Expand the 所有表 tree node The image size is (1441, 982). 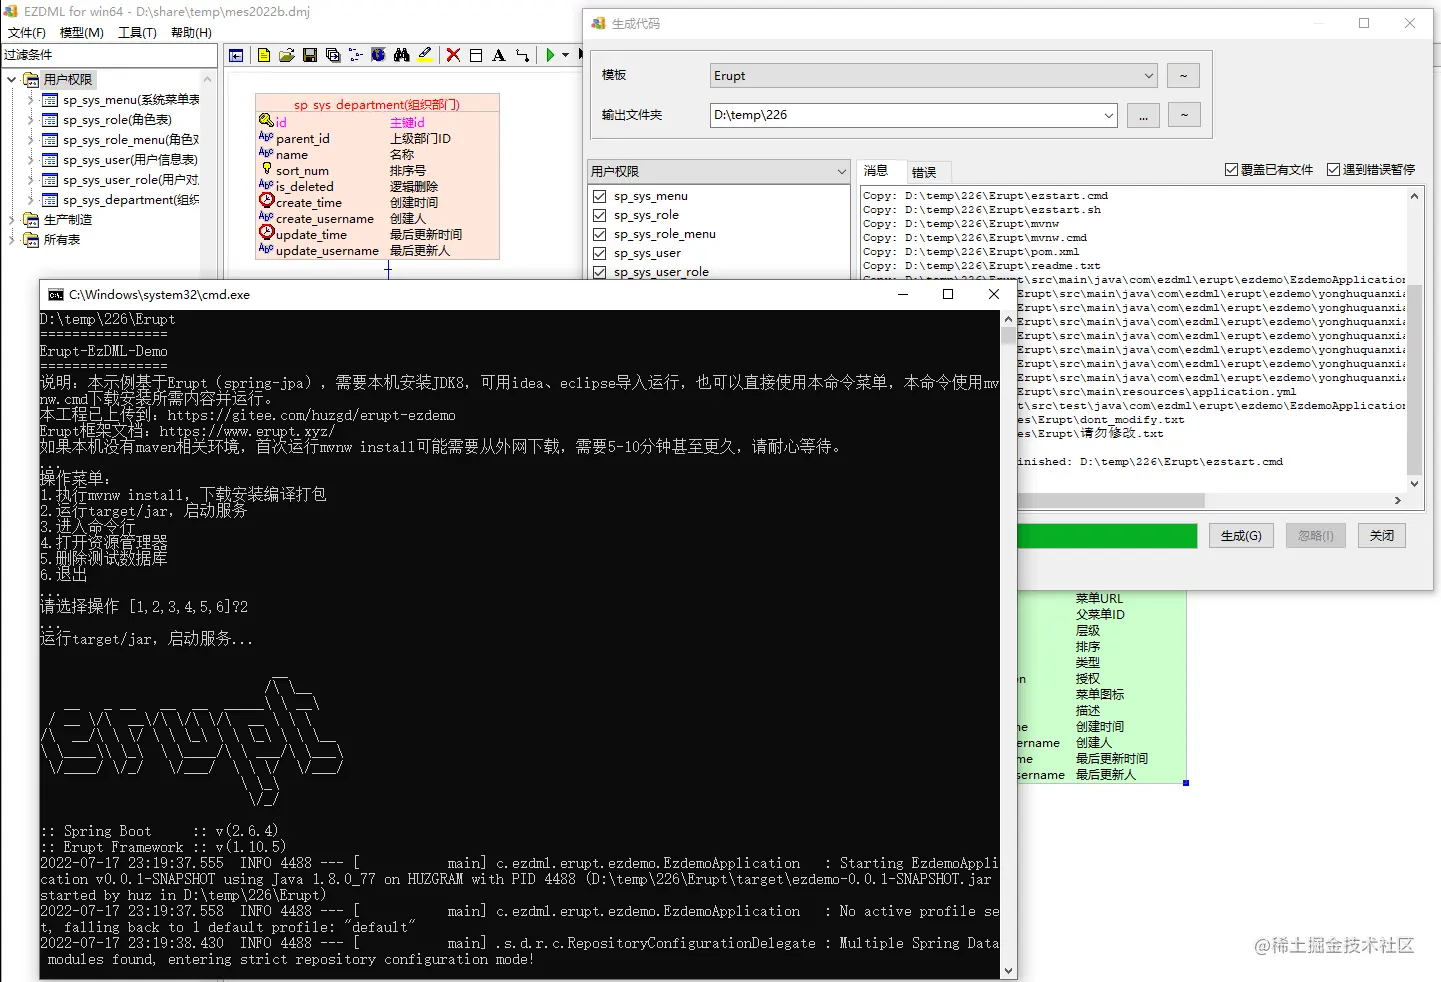point(12,240)
